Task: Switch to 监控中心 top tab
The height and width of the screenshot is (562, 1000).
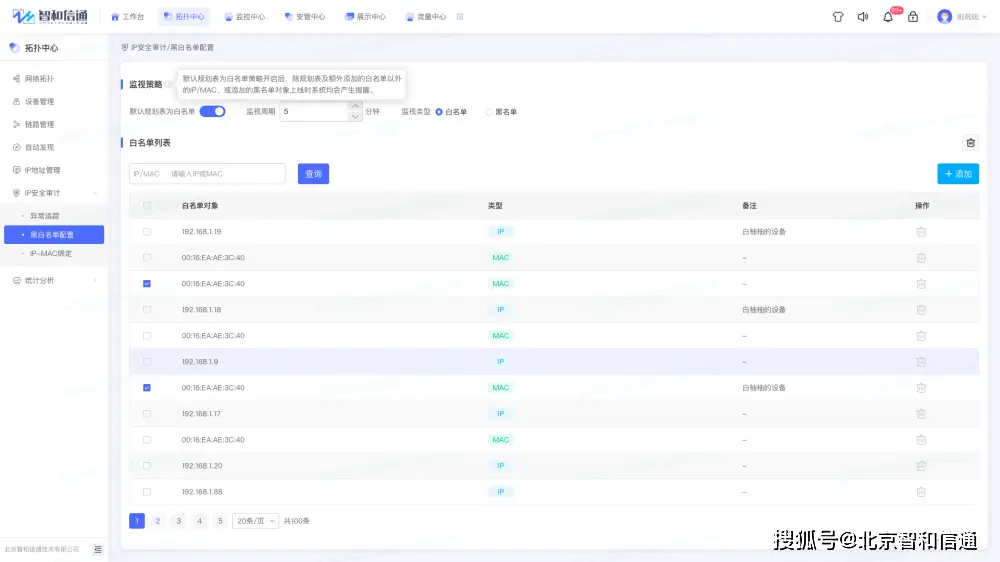Action: (x=245, y=17)
